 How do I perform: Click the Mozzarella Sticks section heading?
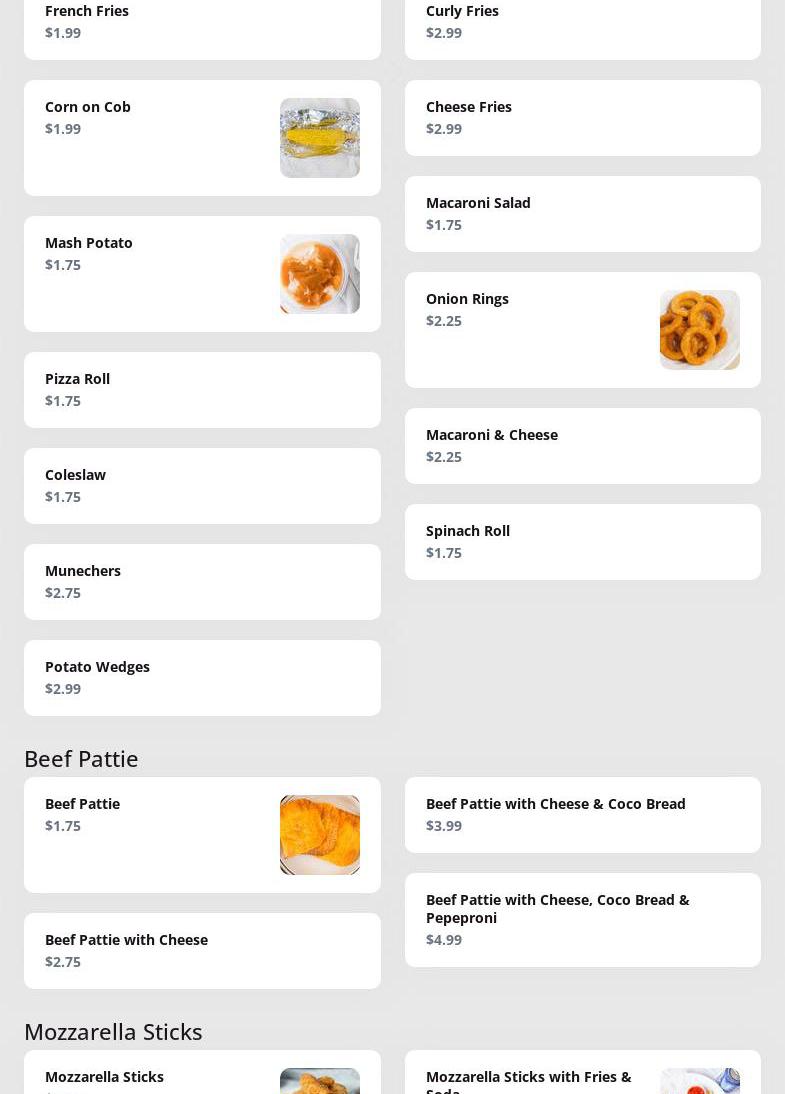[113, 1031]
